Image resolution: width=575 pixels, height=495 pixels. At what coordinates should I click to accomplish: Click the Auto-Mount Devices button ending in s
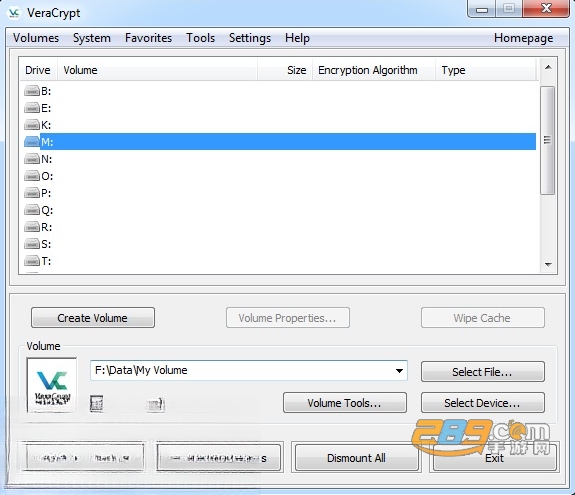point(219,458)
